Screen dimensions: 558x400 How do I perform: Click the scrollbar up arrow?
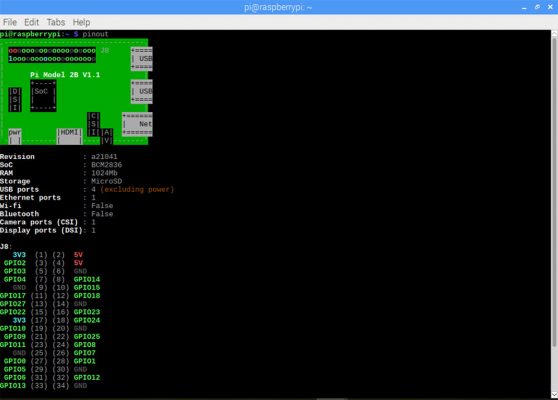click(554, 34)
